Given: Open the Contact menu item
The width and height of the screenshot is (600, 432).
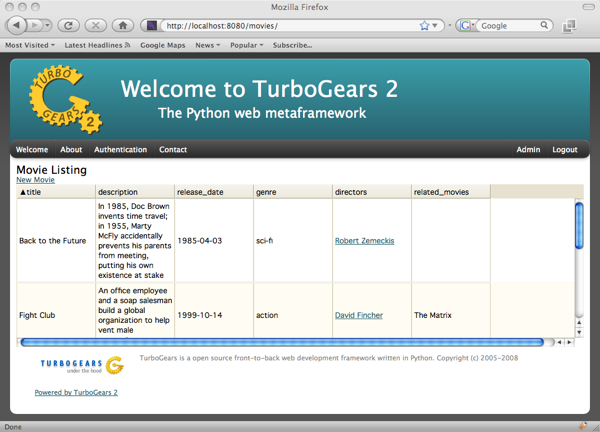Looking at the screenshot, I should [173, 150].
